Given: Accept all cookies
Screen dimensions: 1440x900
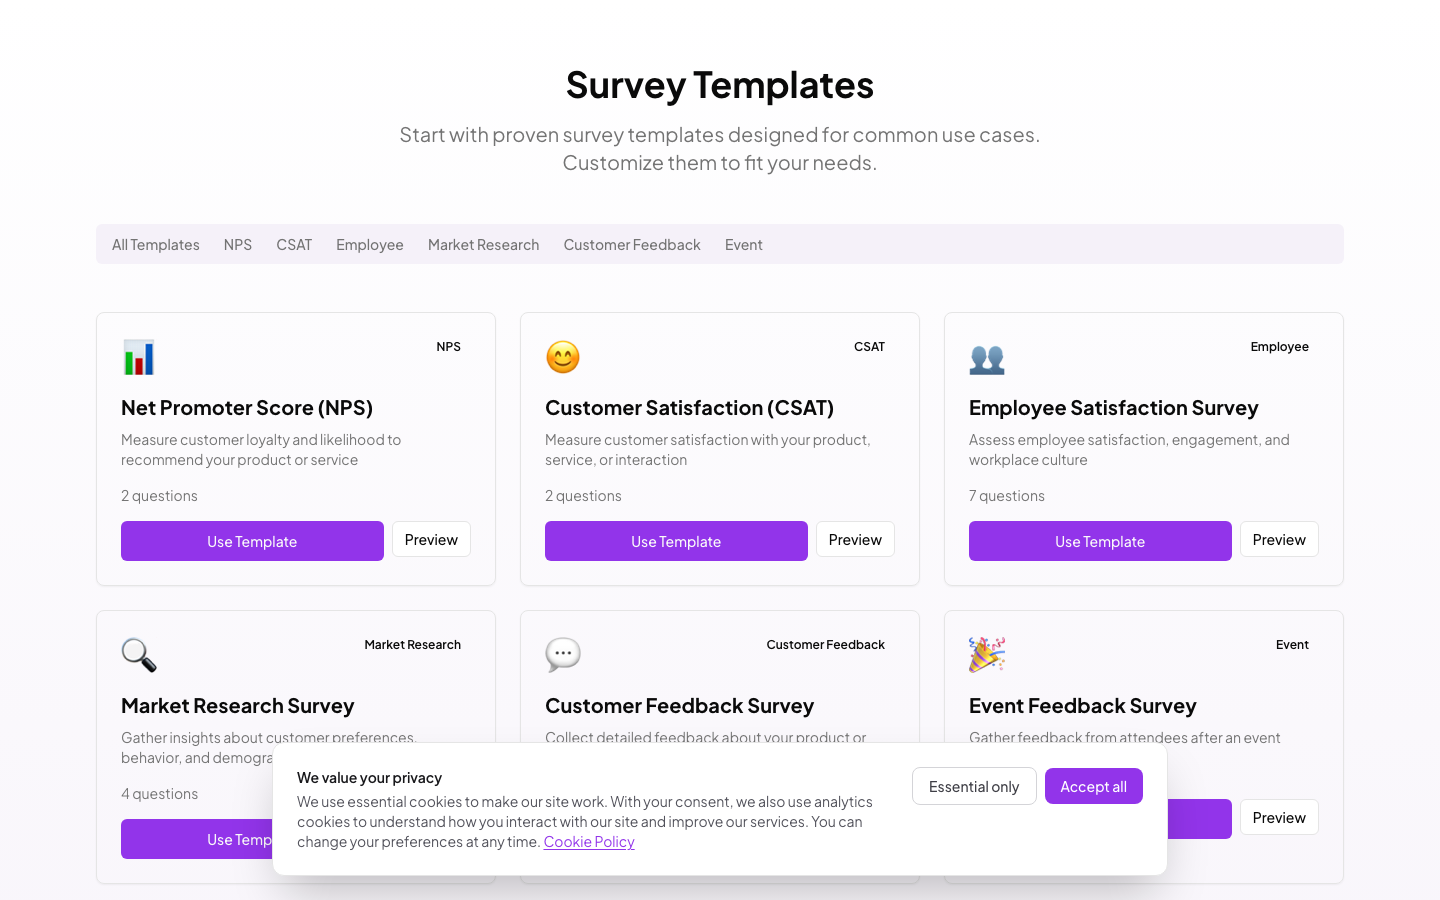Looking at the screenshot, I should pyautogui.click(x=1093, y=786).
